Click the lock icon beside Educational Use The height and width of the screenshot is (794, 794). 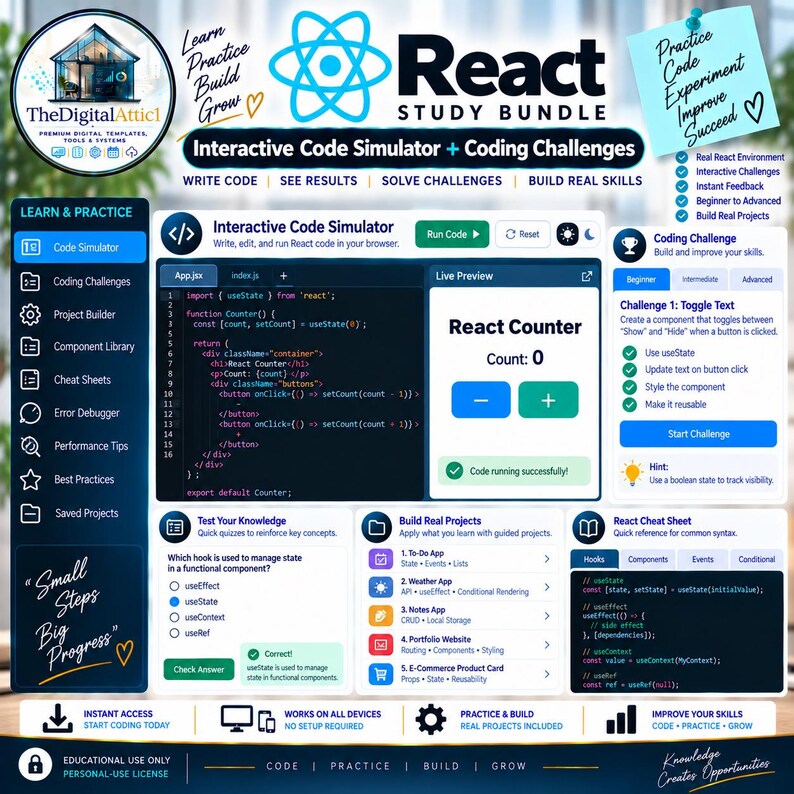coord(35,765)
